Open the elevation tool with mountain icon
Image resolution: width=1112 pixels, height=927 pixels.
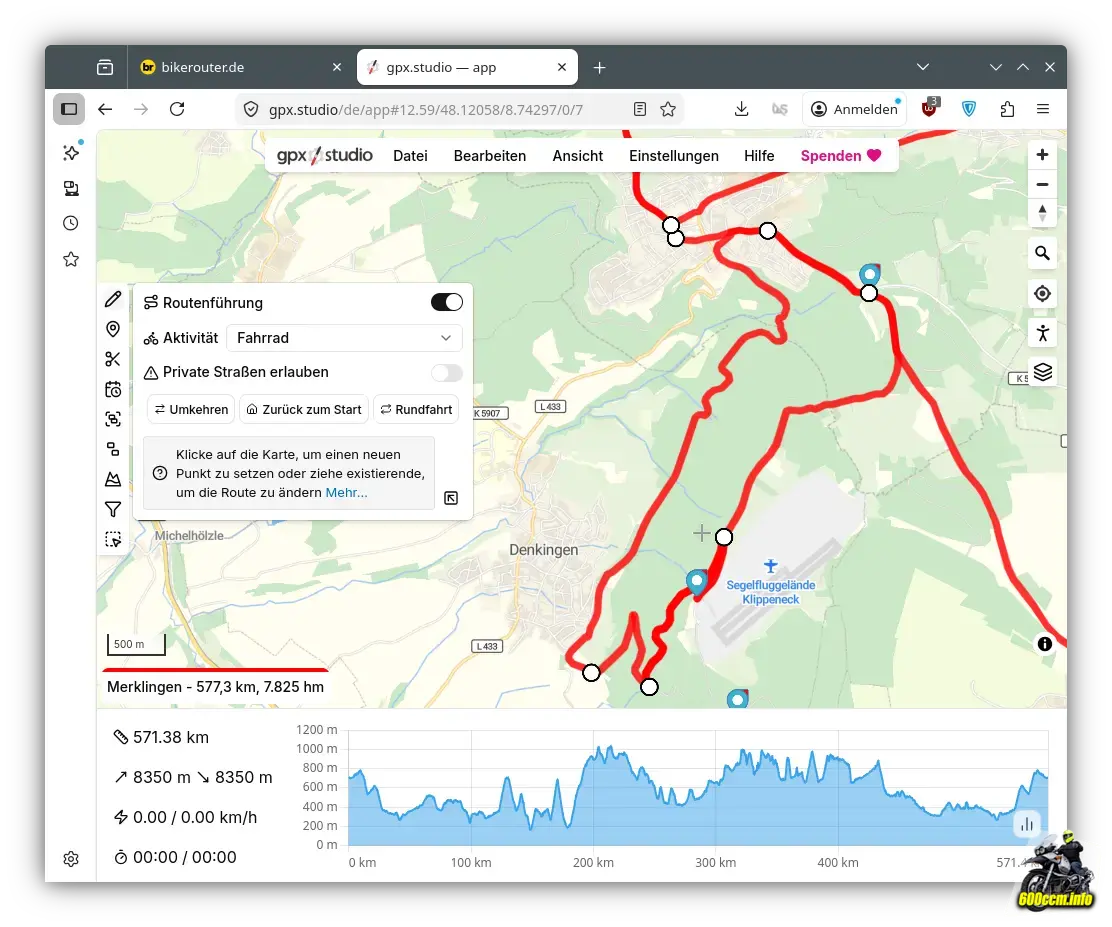point(113,479)
